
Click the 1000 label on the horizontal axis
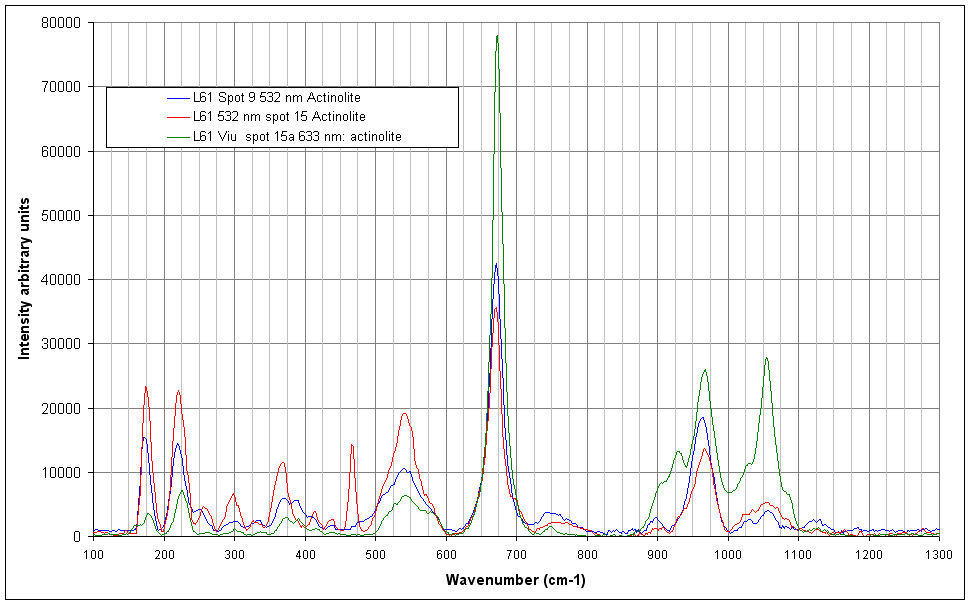pos(727,553)
